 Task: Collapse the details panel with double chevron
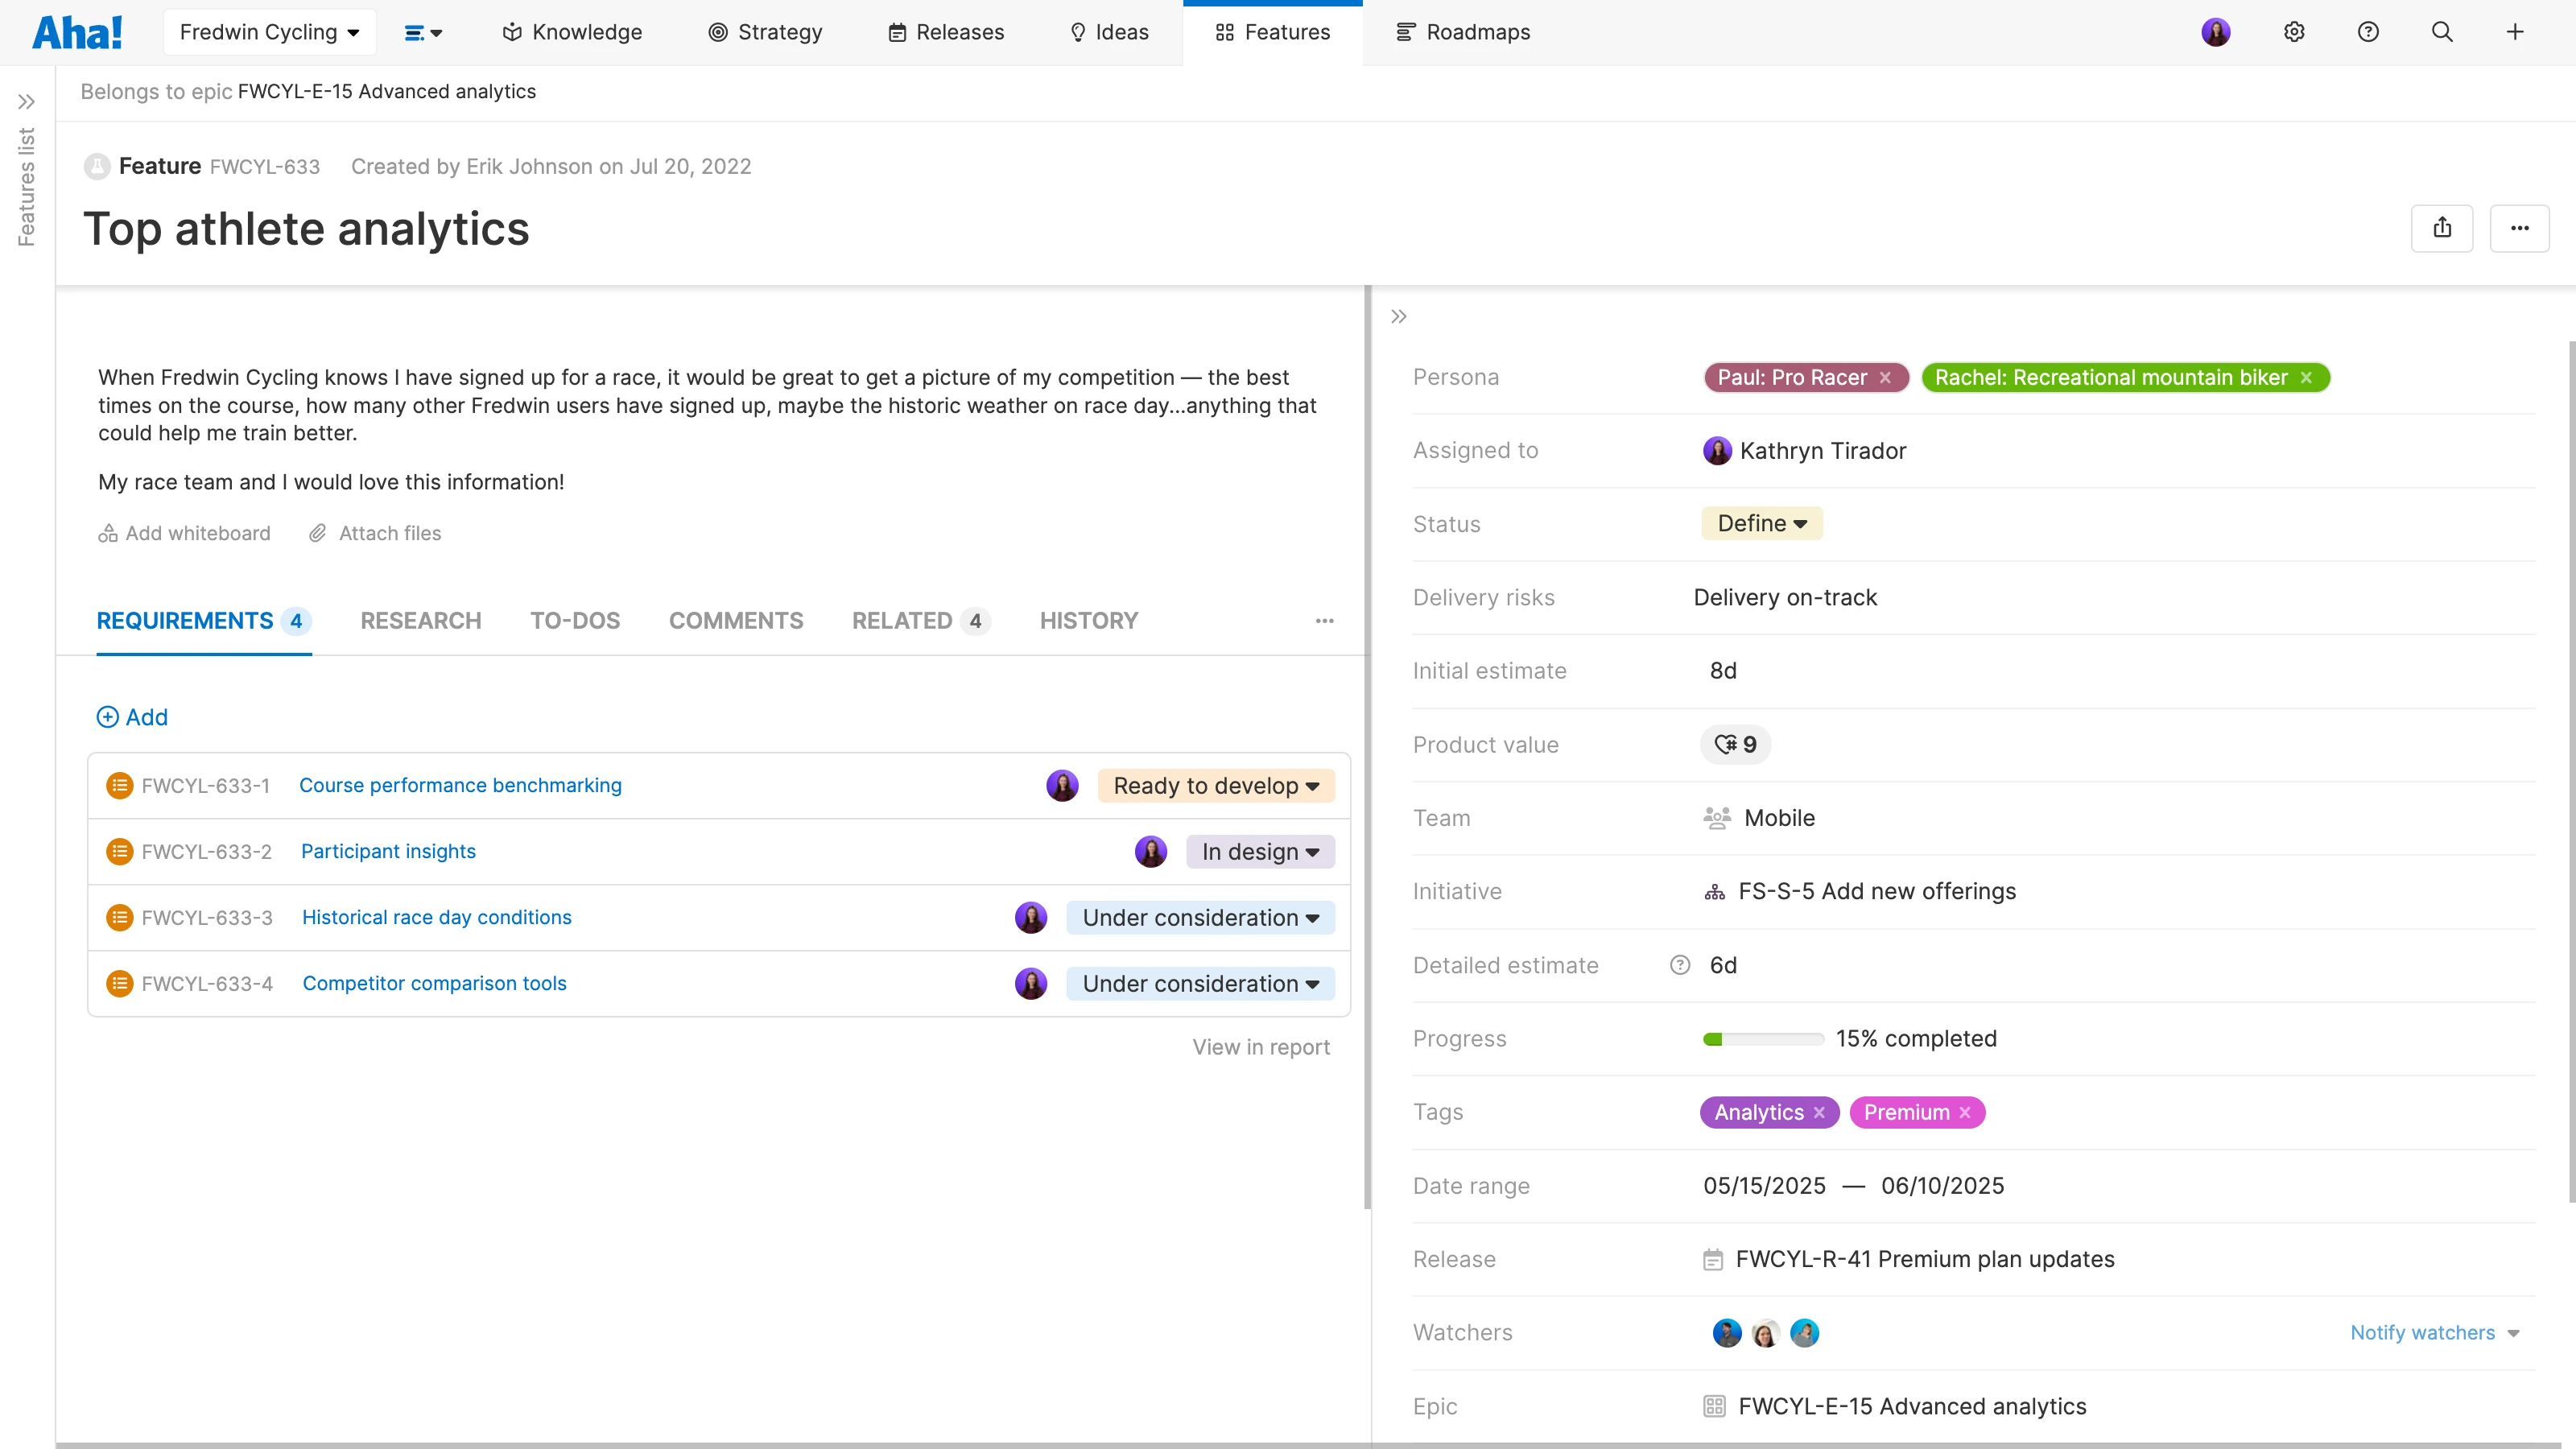1399,316
